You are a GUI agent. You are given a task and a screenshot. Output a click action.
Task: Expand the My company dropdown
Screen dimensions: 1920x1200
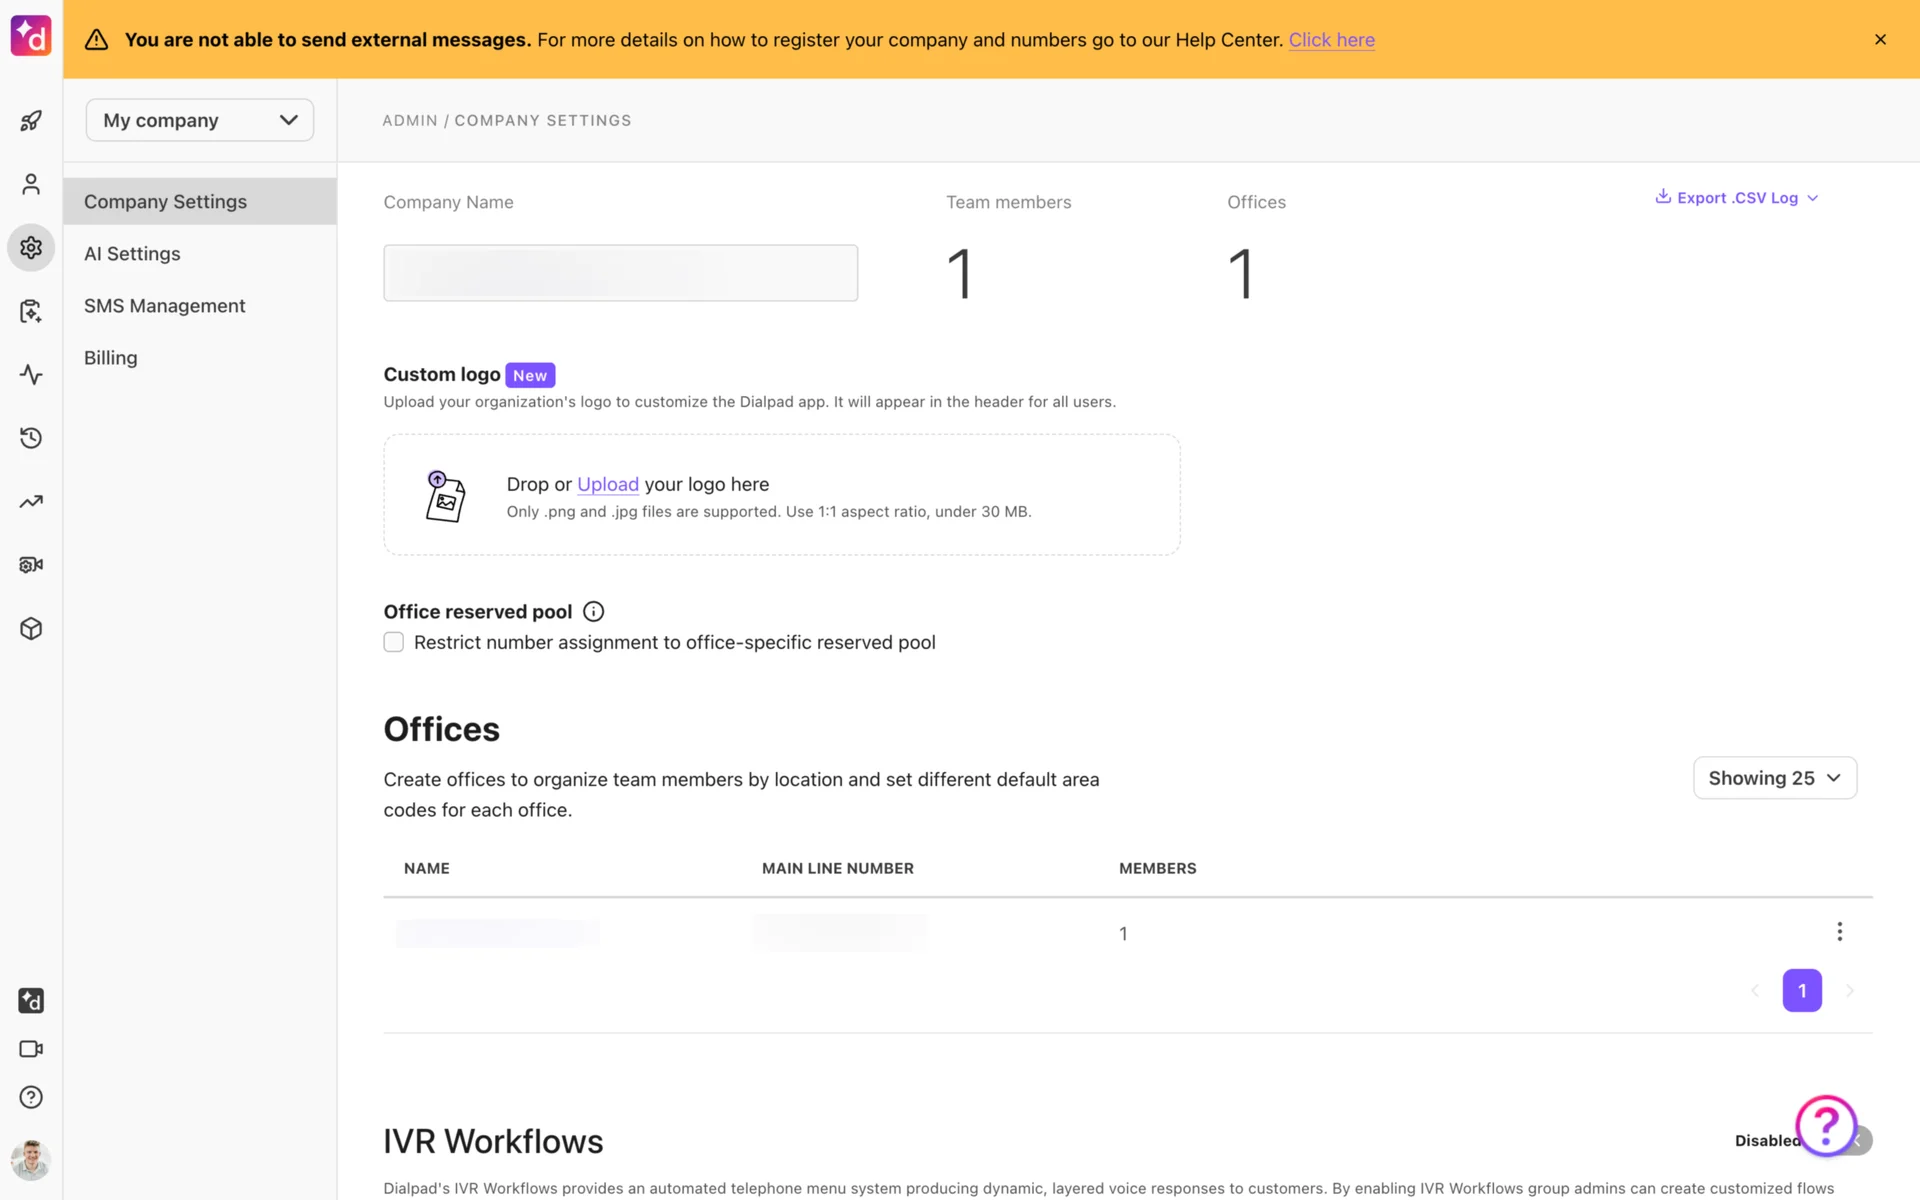tap(200, 120)
